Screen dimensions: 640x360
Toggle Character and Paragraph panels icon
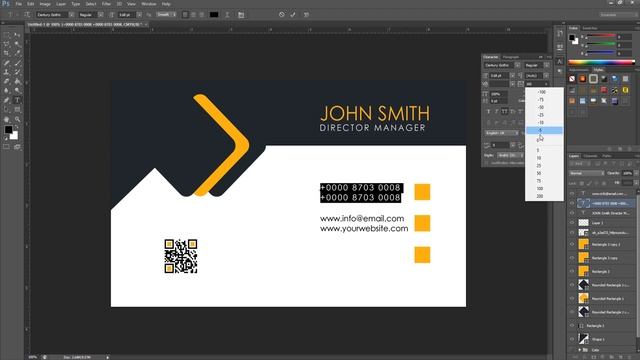[x=241, y=15]
